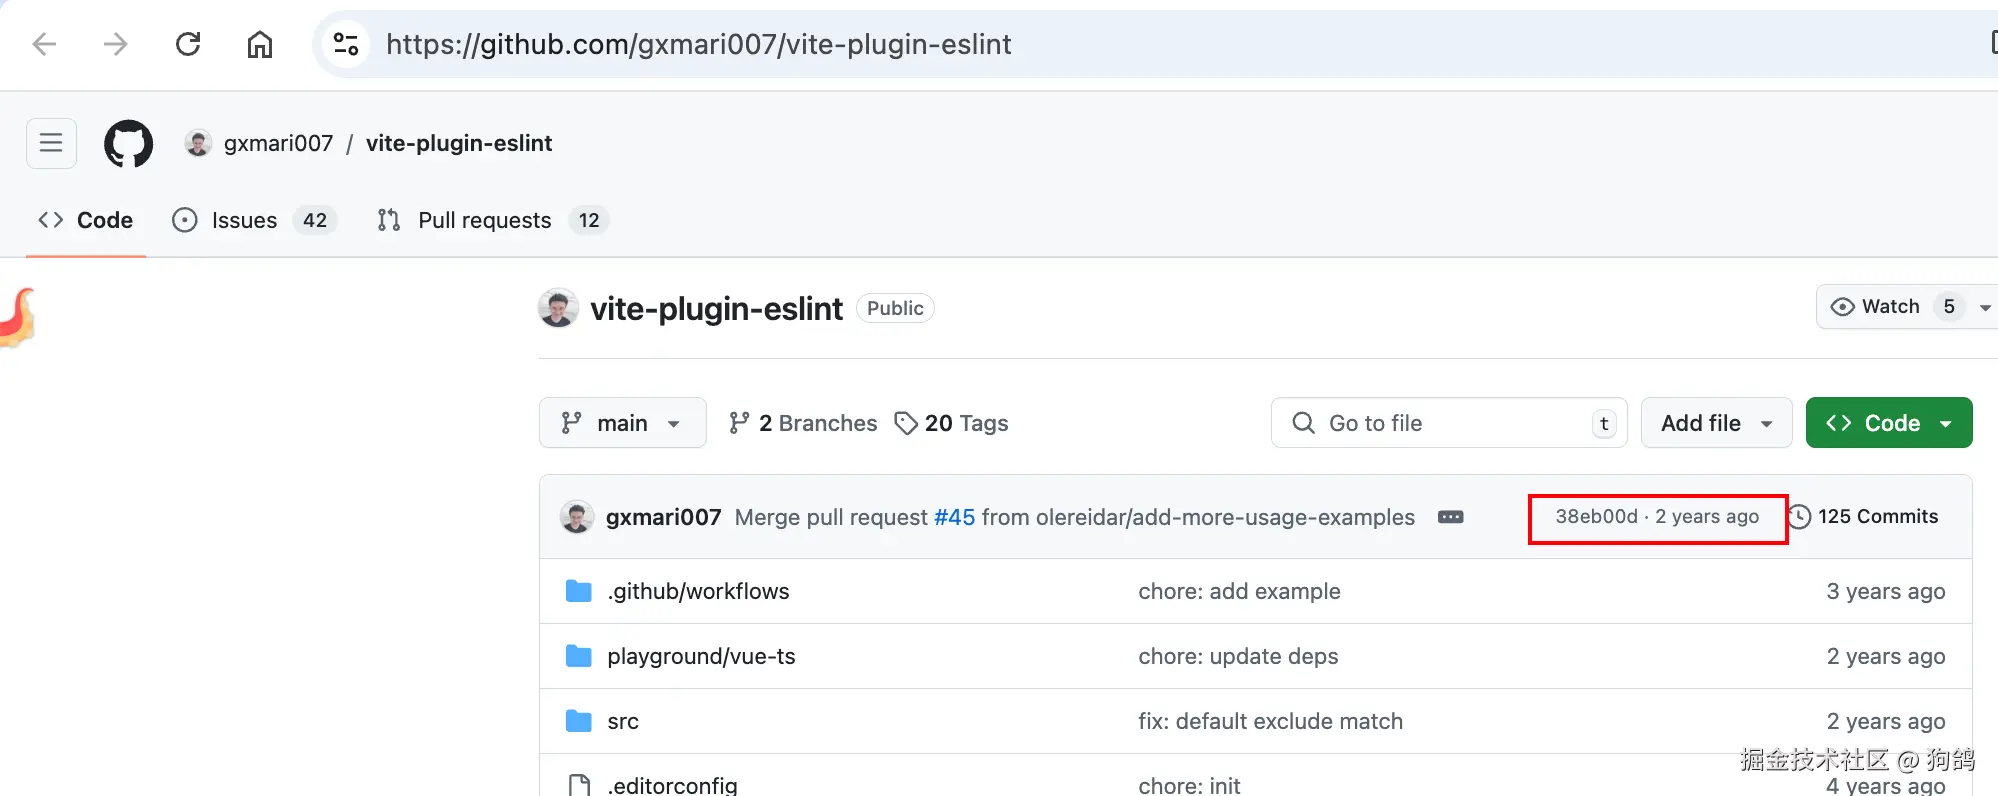This screenshot has width=1998, height=796.
Task: View the 20 Tags link
Action: [951, 423]
